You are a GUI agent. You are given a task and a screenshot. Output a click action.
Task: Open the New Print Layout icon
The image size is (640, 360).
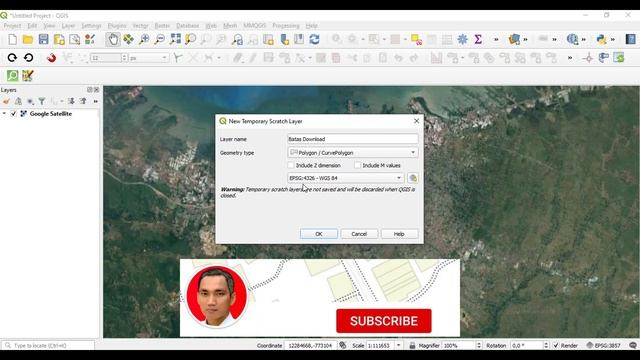point(59,40)
